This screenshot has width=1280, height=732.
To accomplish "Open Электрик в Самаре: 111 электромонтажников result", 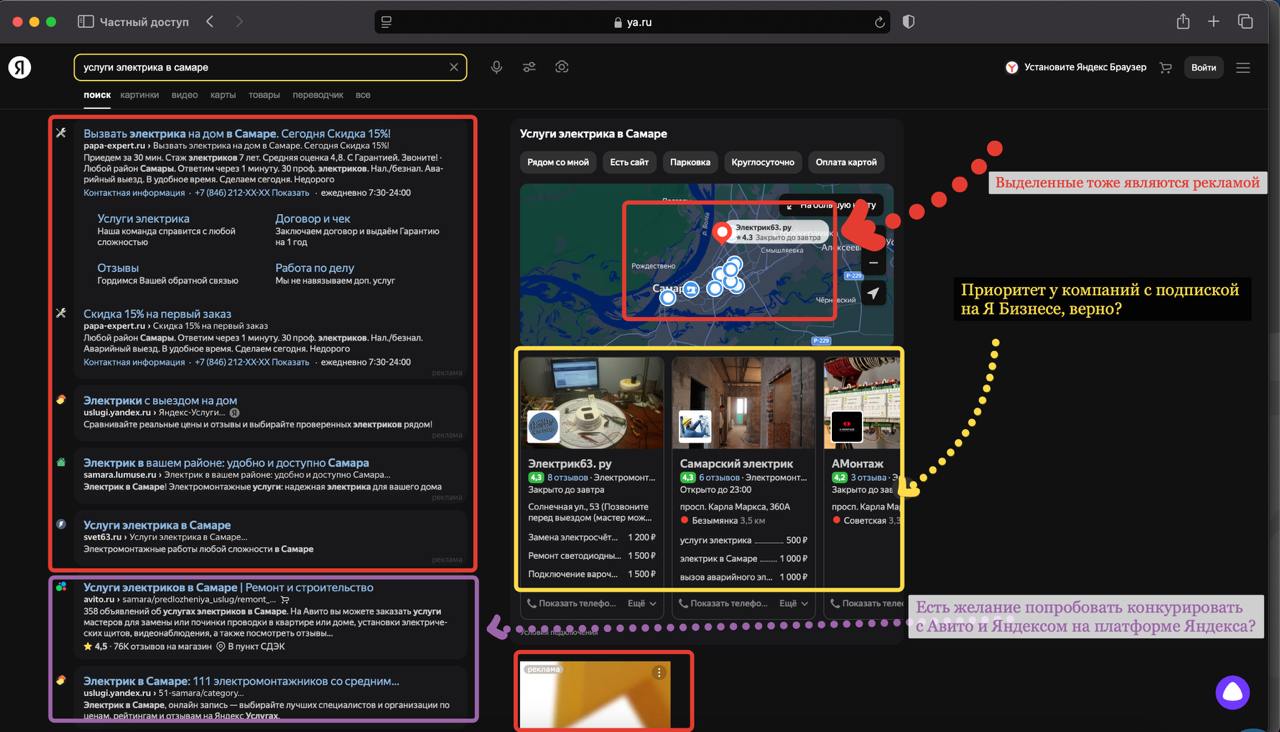I will point(241,681).
